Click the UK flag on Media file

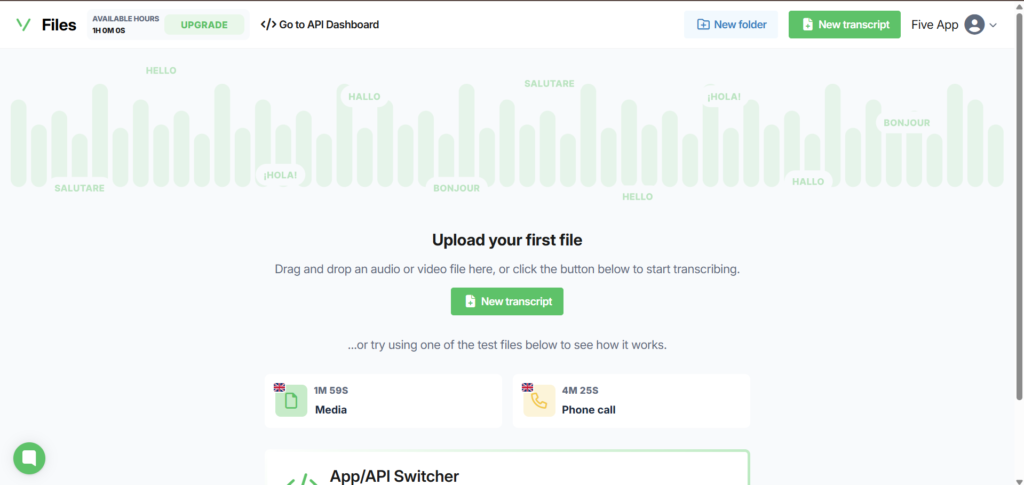click(279, 387)
